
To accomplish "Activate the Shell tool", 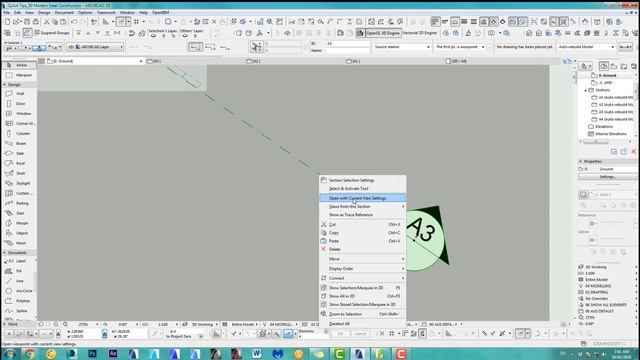I will [19, 173].
